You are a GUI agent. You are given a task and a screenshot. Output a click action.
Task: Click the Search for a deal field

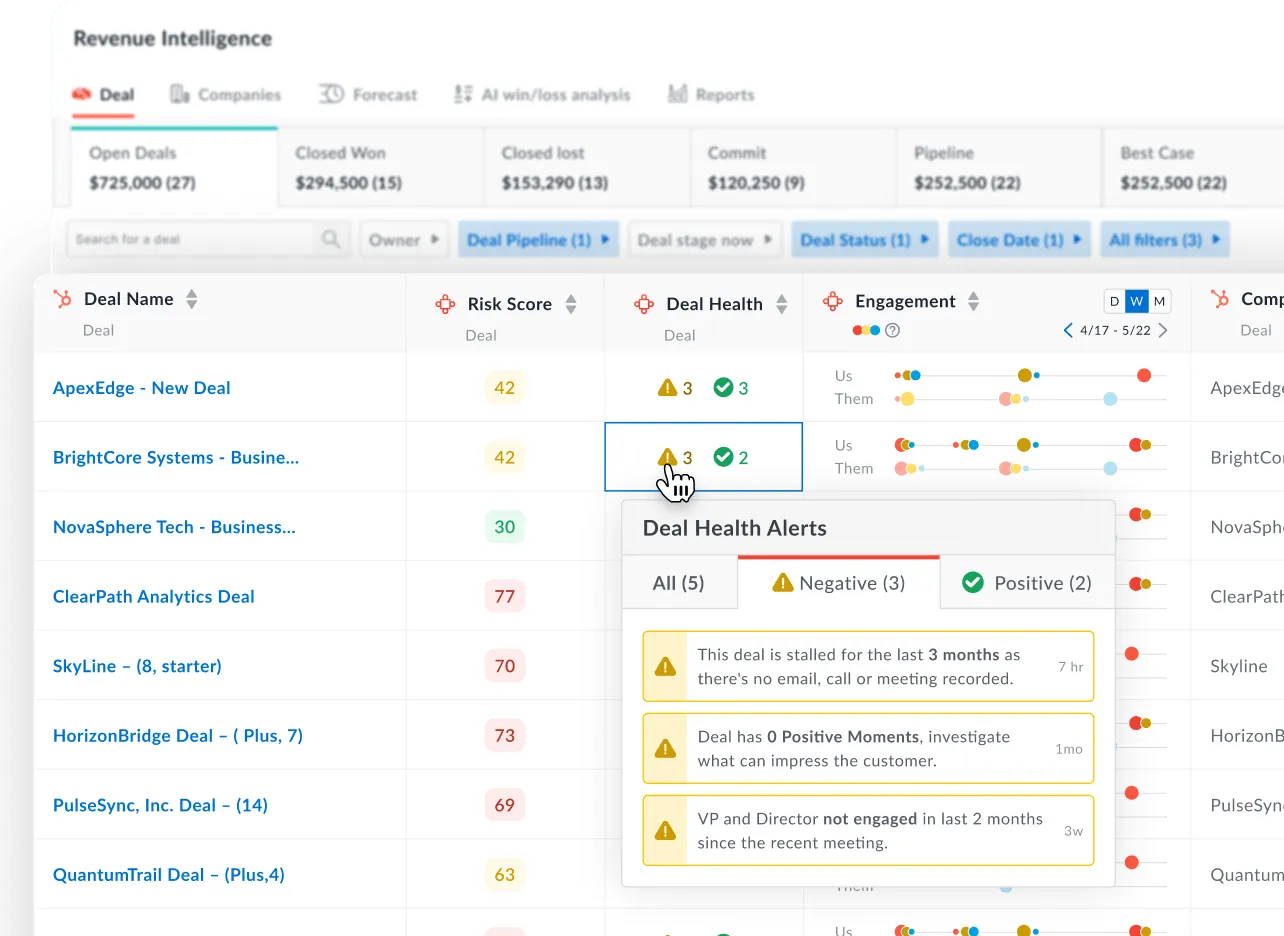tap(190, 240)
